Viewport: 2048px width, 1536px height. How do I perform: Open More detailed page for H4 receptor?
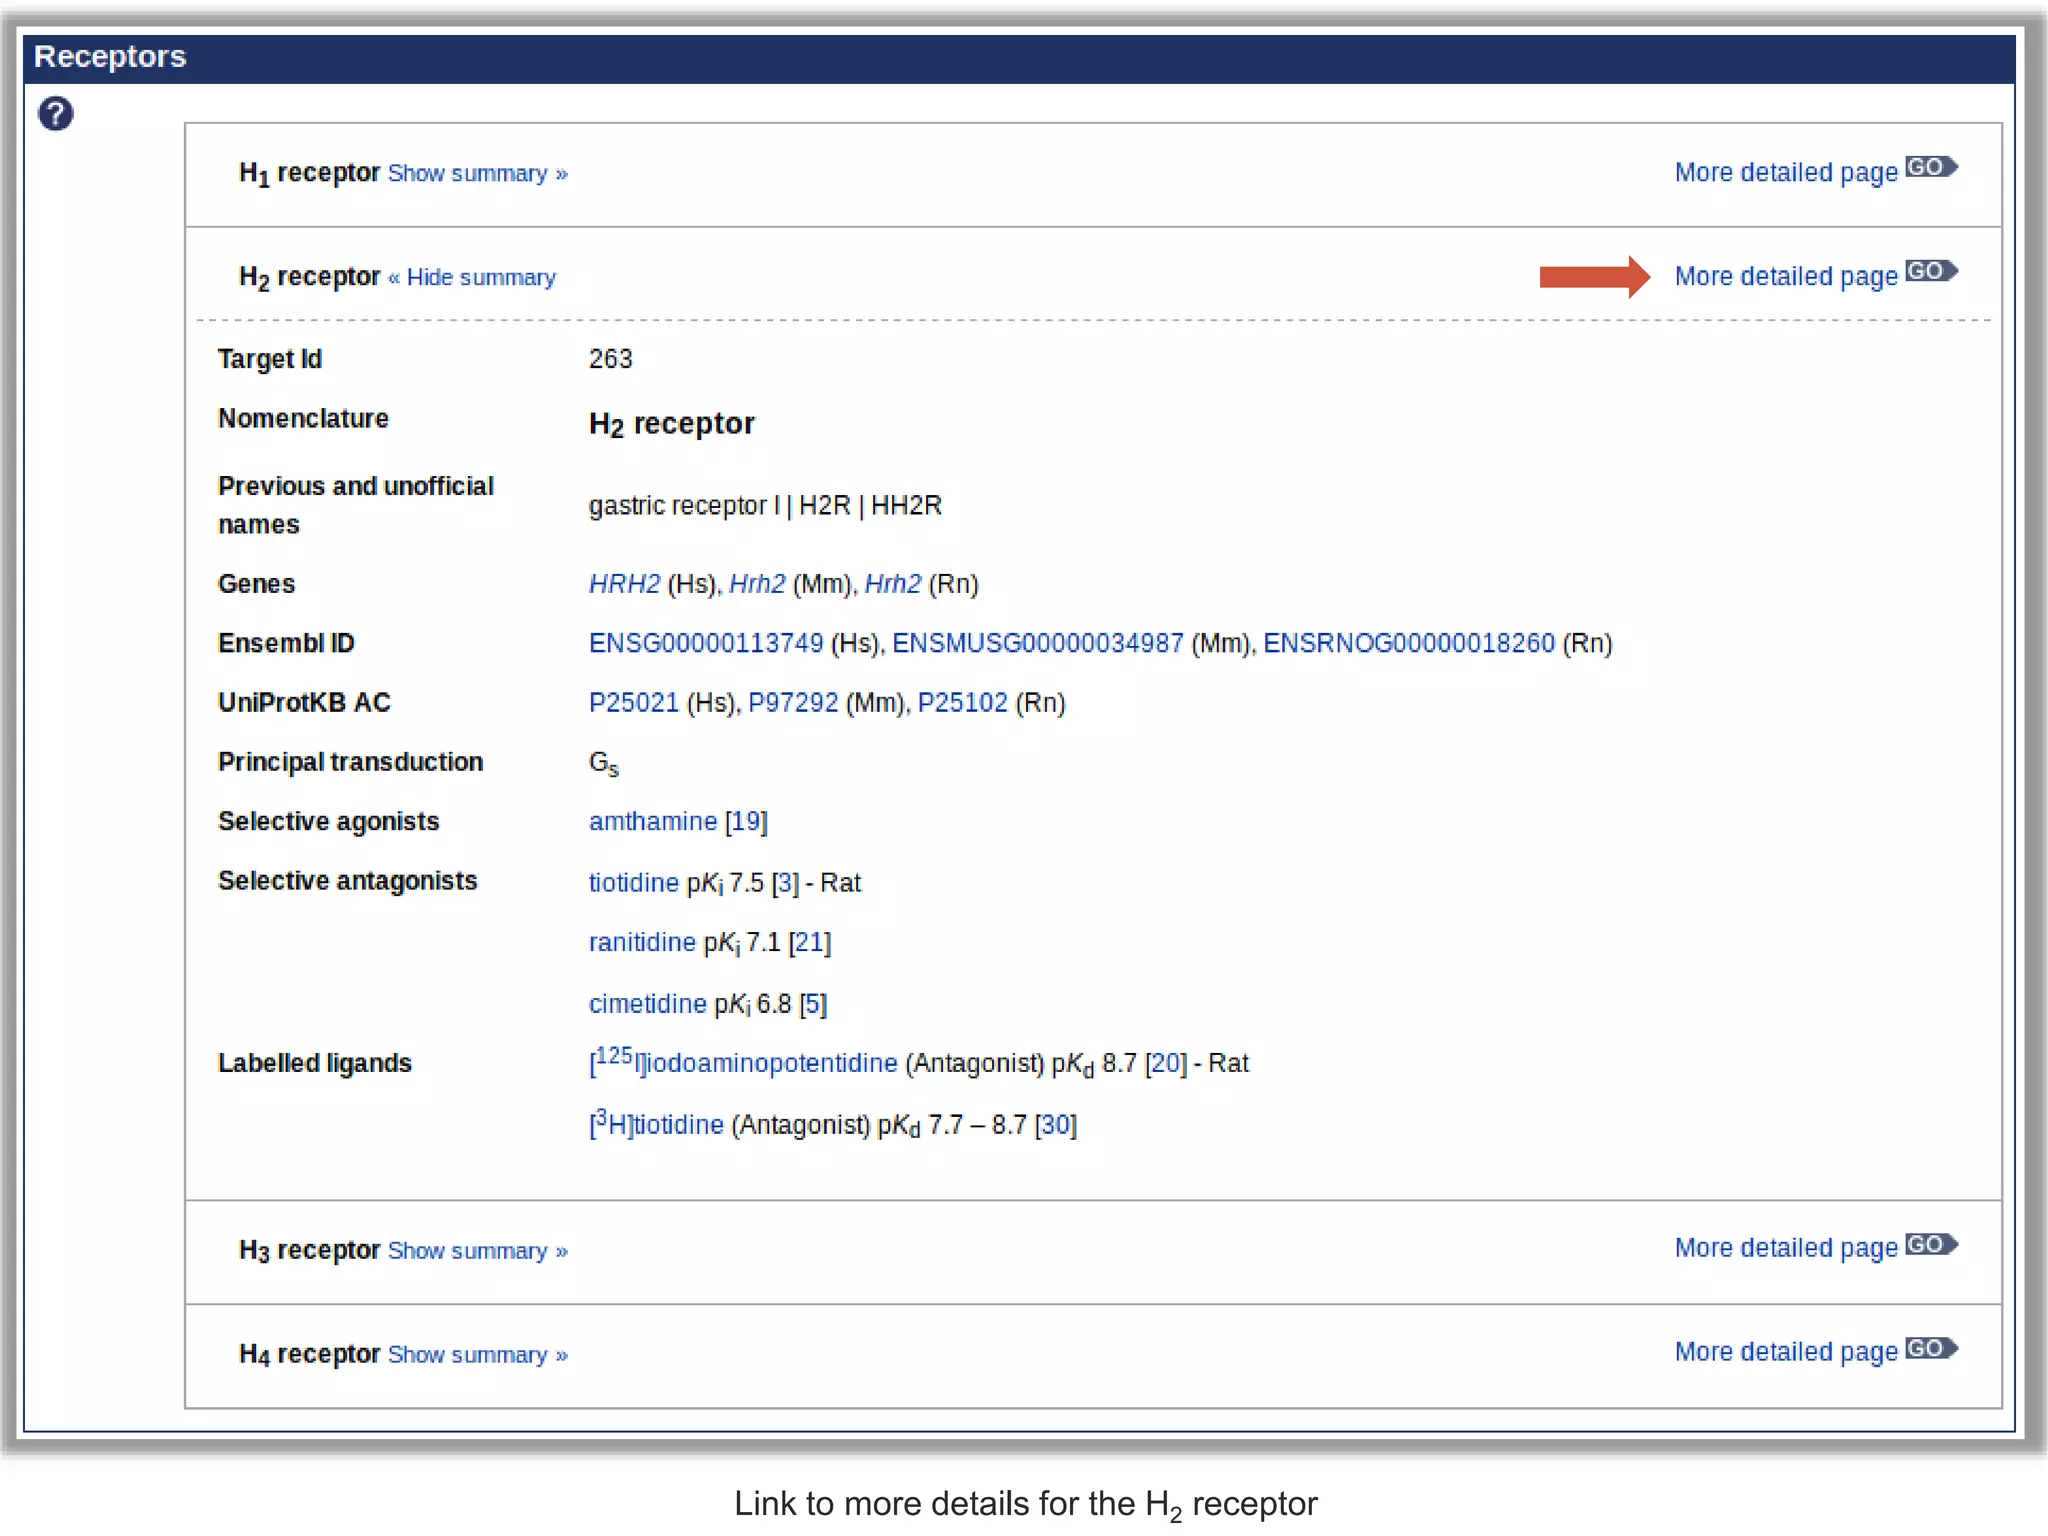click(x=1786, y=1352)
